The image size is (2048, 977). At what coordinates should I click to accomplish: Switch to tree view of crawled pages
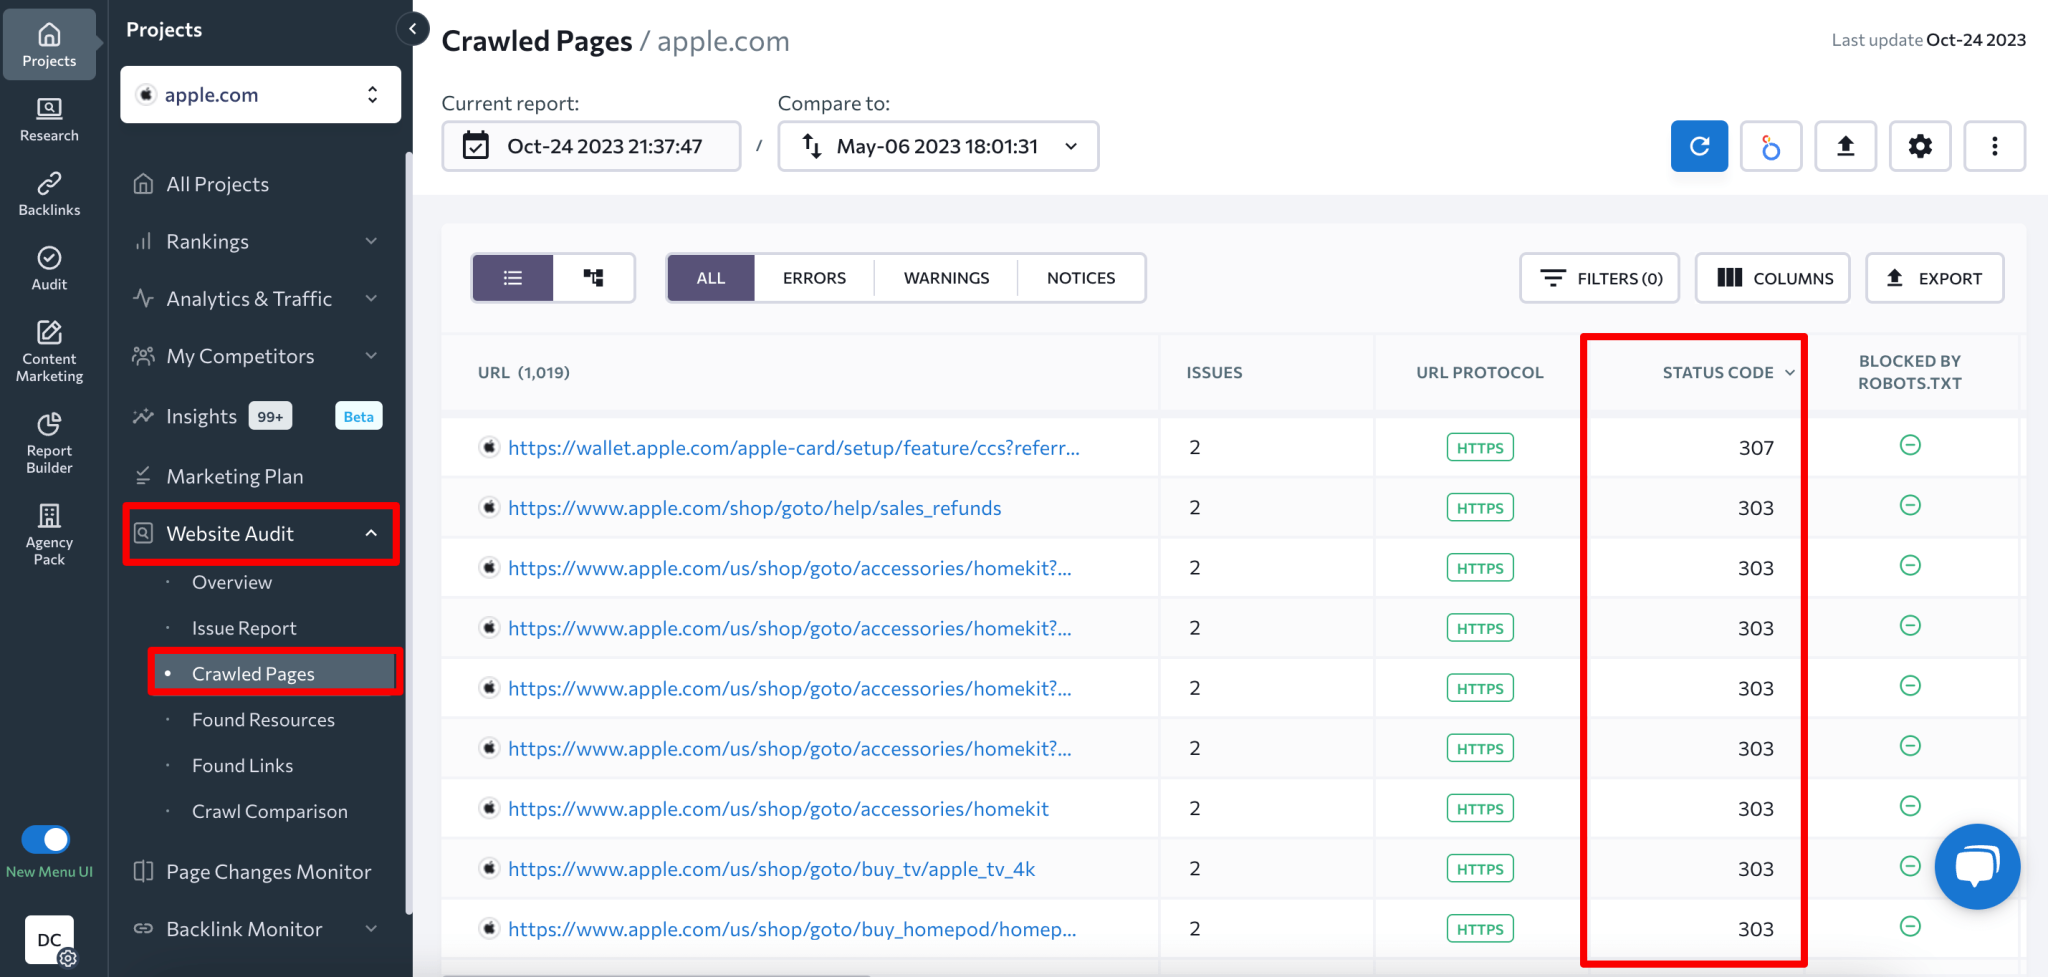(x=594, y=277)
